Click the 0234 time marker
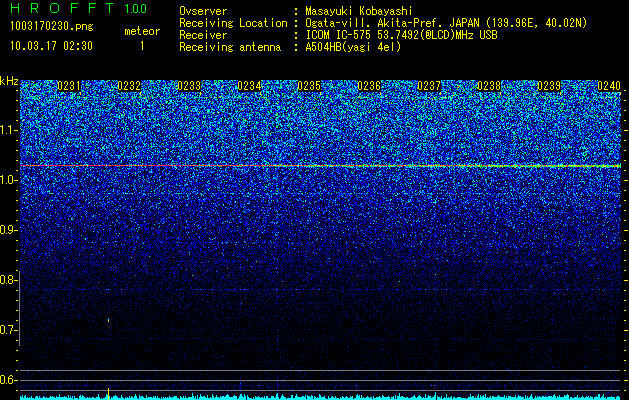The image size is (629, 400). click(x=249, y=86)
